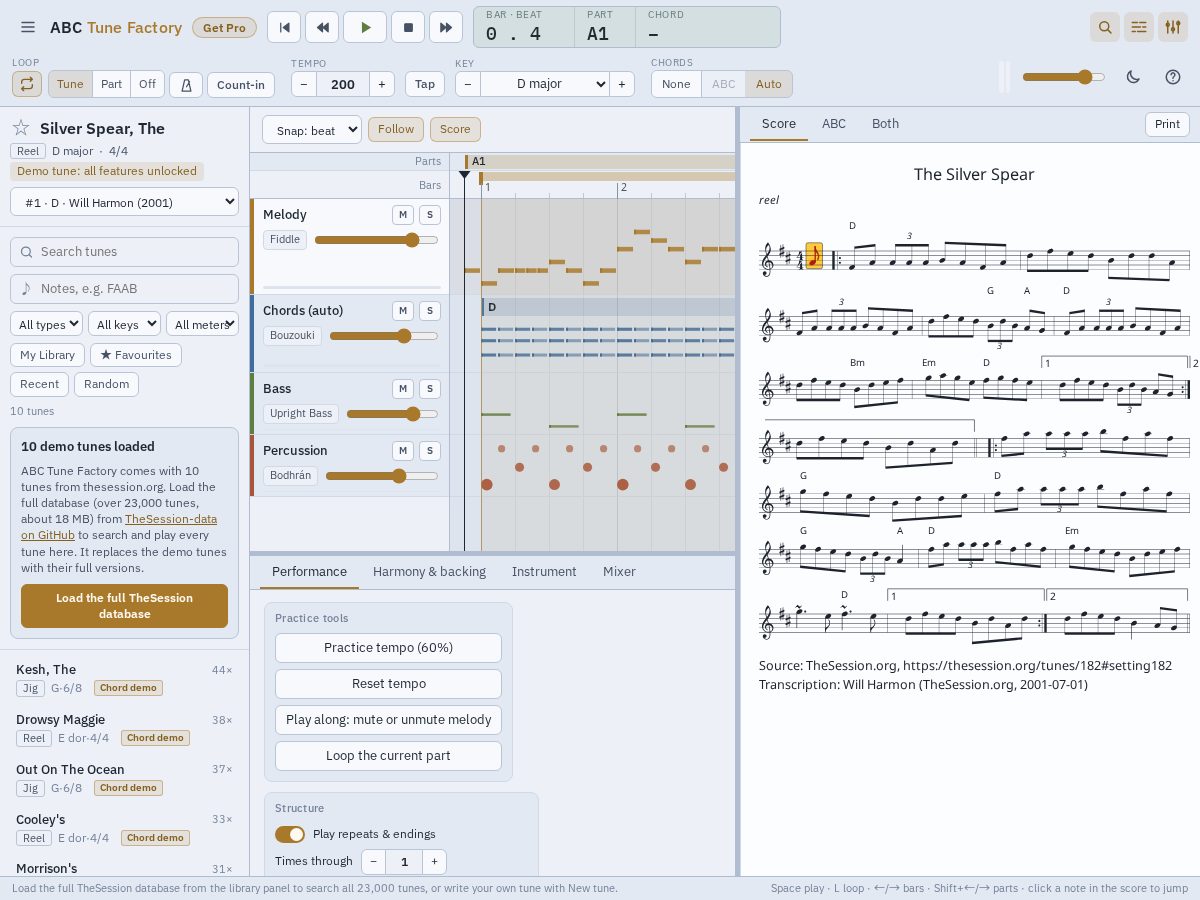The image size is (1200, 900).
Task: Set chords mode to None
Action: 676,84
